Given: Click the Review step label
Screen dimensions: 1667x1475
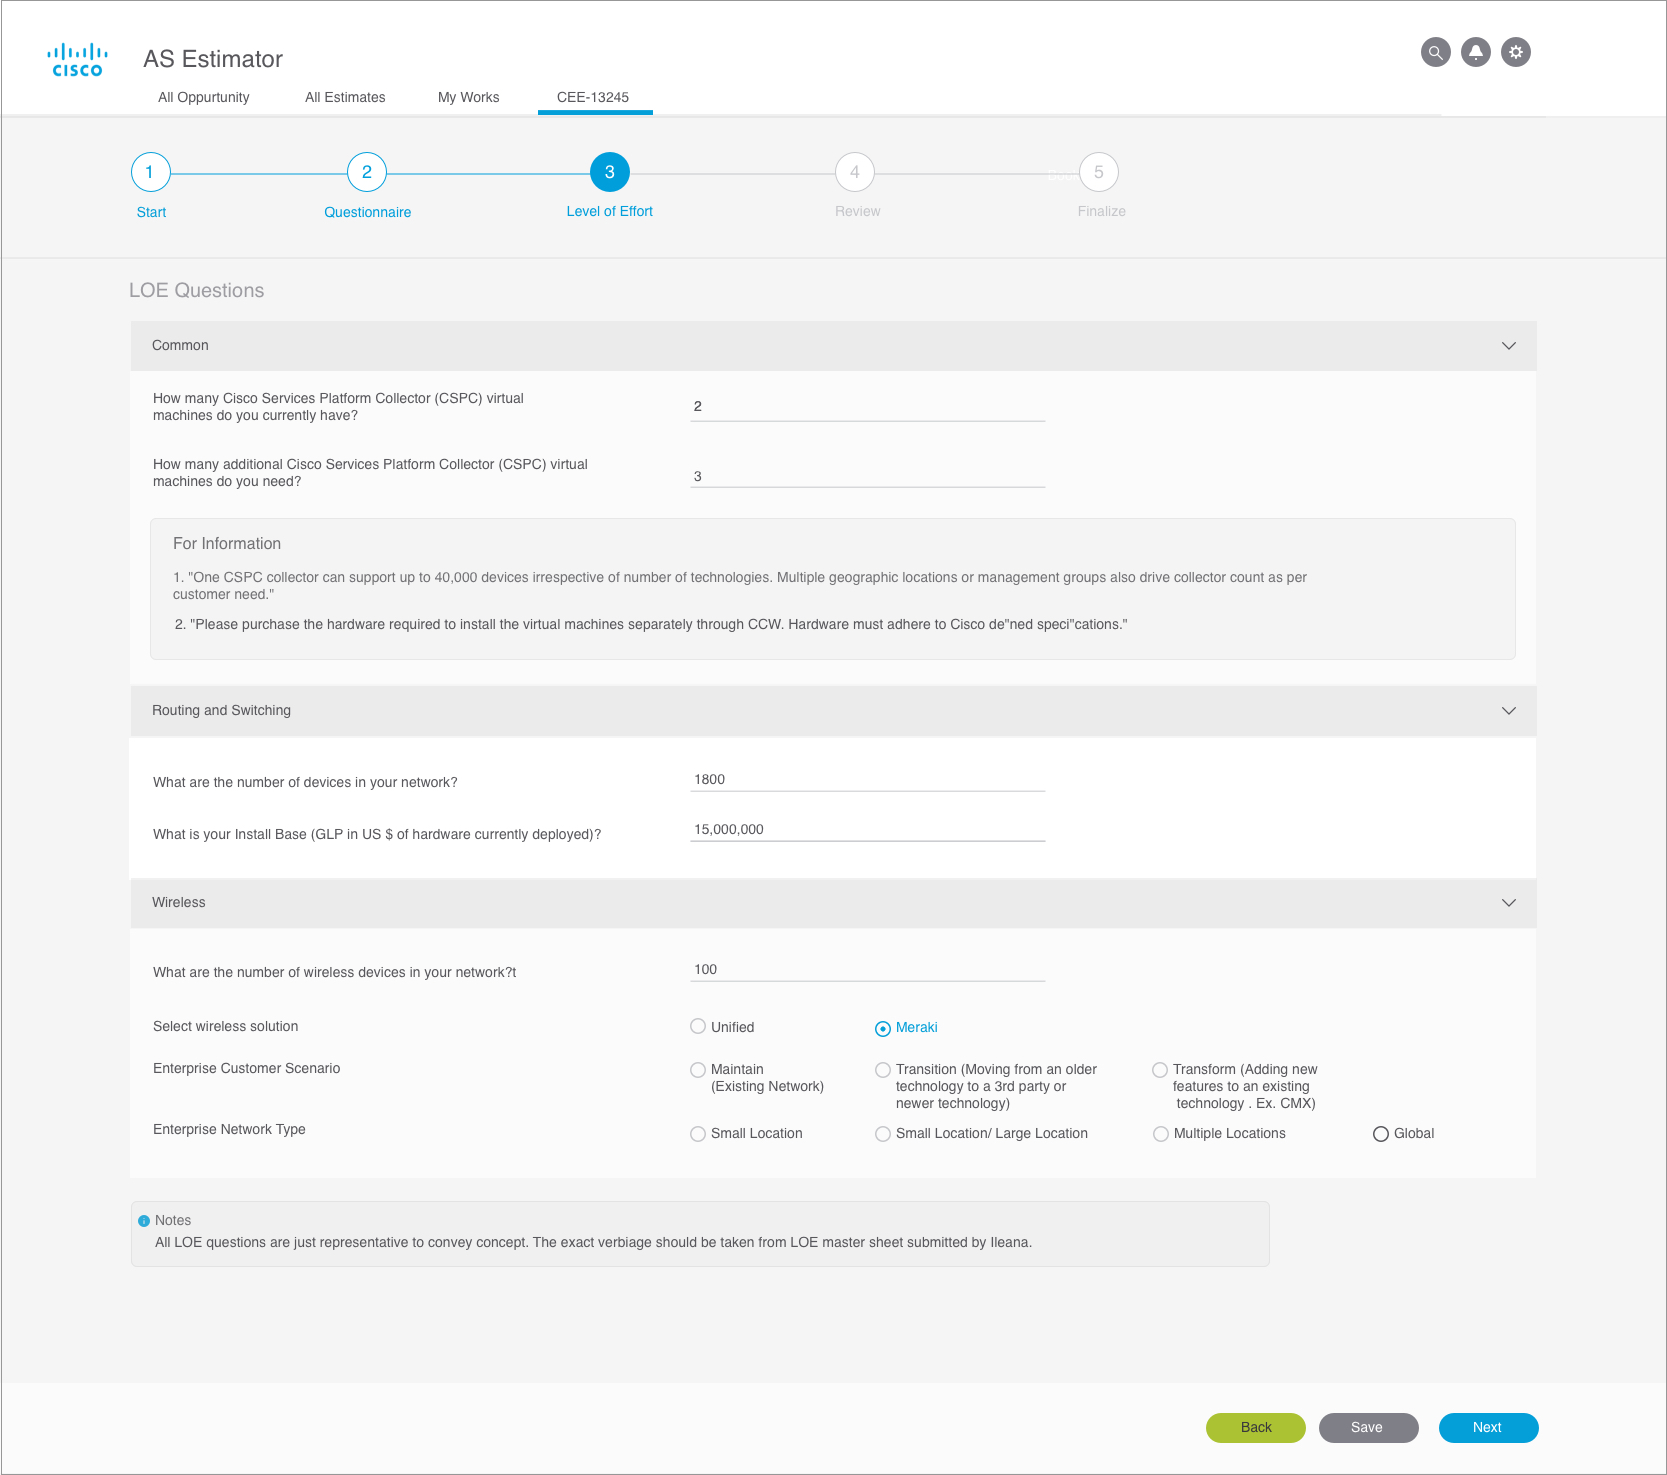Looking at the screenshot, I should 858,211.
